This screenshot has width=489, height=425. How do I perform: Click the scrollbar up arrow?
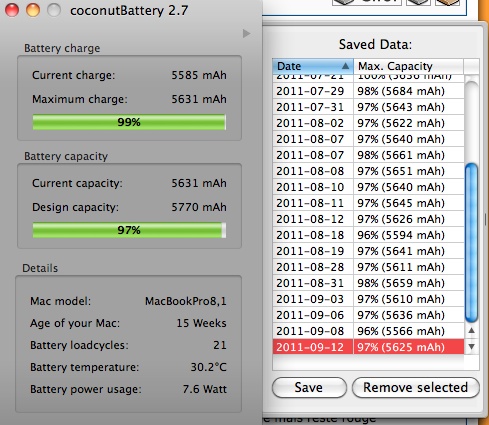[471, 330]
